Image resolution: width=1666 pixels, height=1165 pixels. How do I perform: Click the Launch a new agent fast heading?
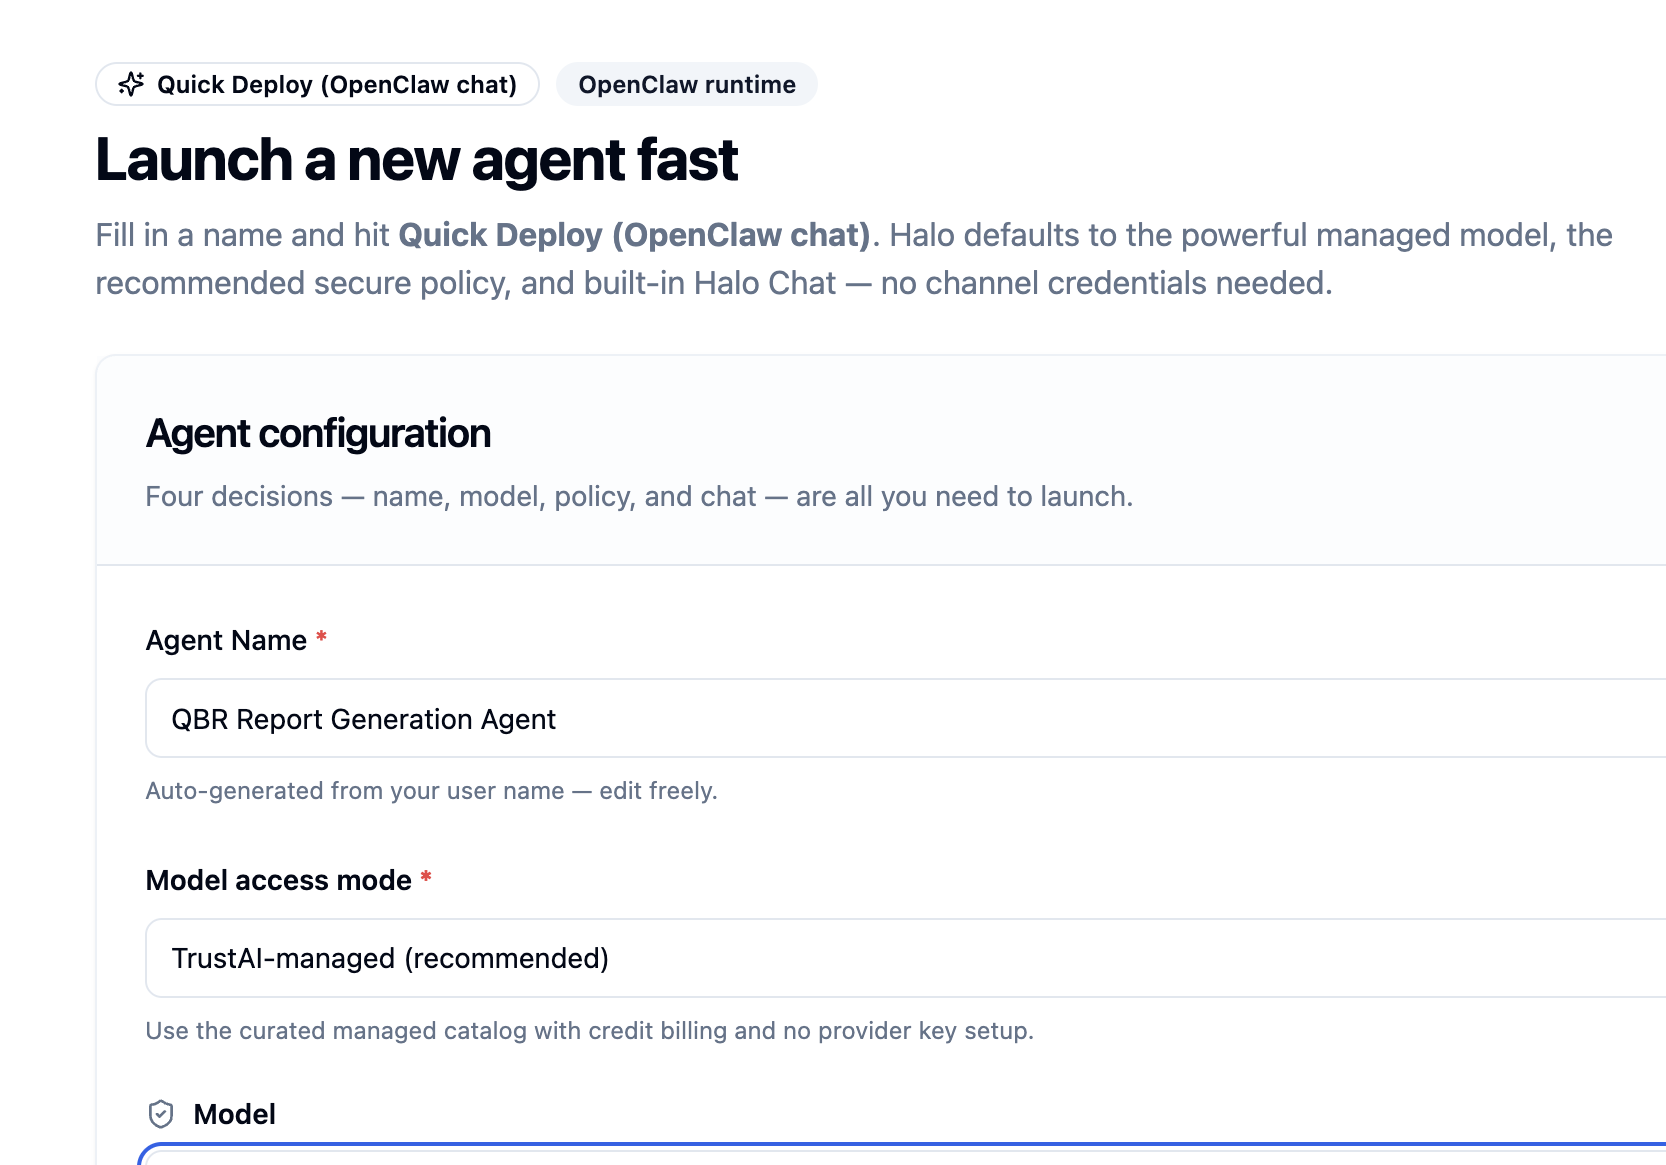416,160
